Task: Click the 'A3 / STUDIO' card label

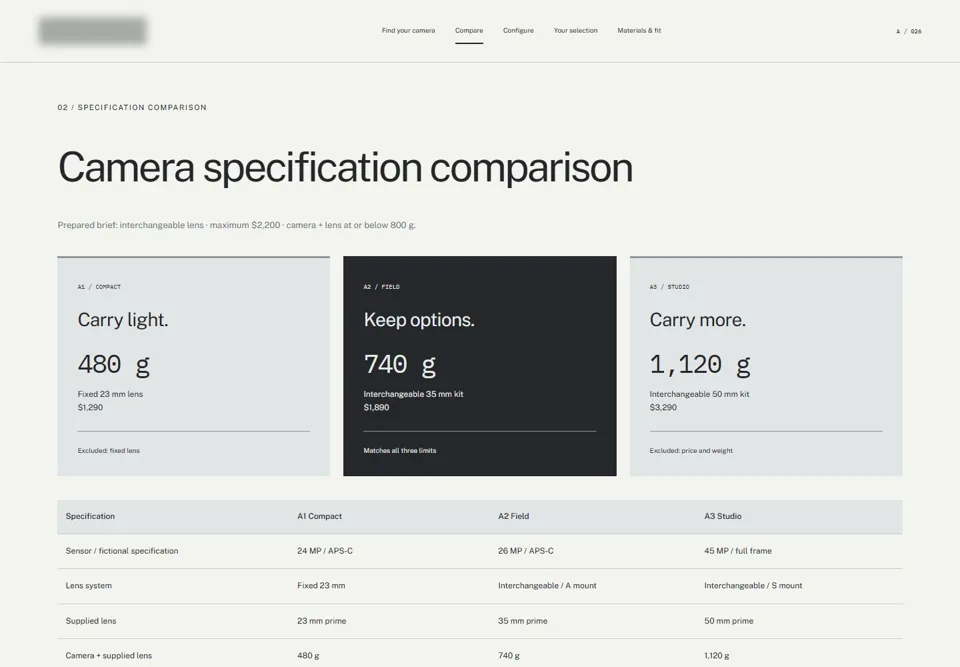Action: pyautogui.click(x=669, y=287)
